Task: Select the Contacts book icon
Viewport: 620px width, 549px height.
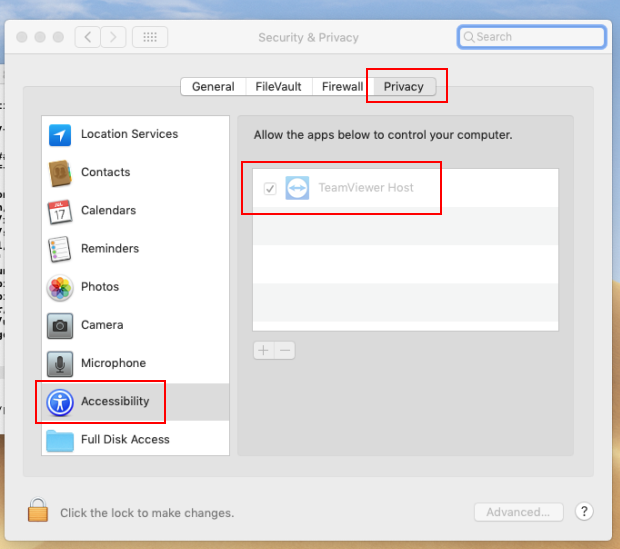Action: [x=60, y=173]
